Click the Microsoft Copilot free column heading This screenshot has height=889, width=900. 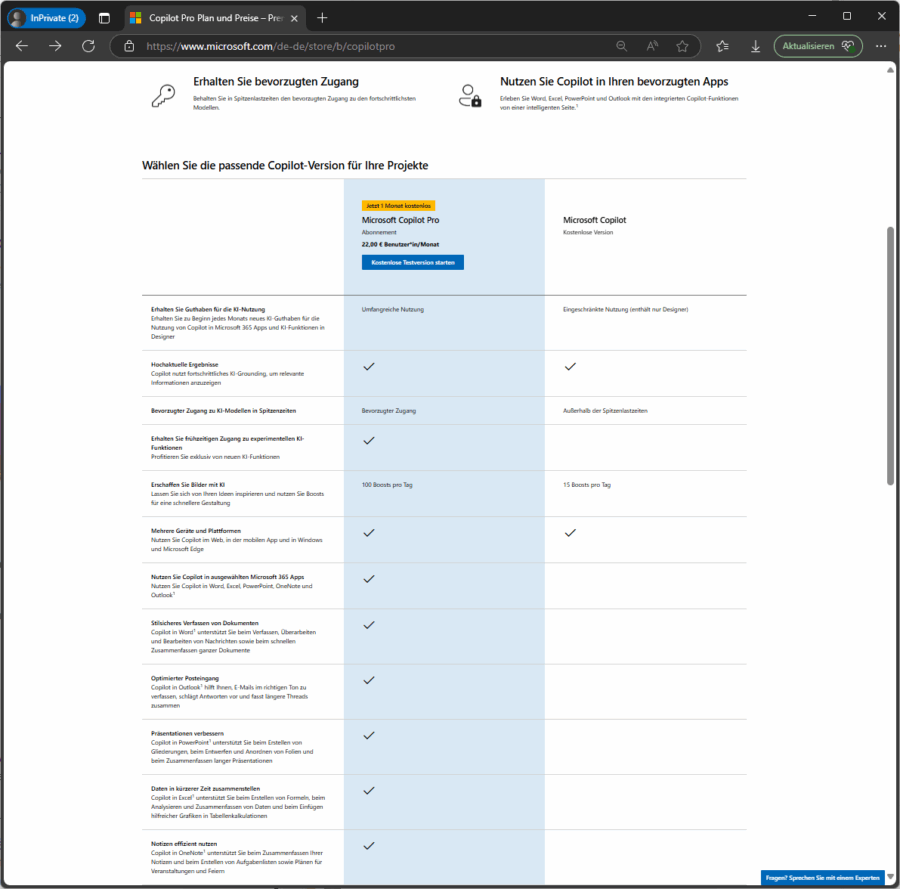595,220
